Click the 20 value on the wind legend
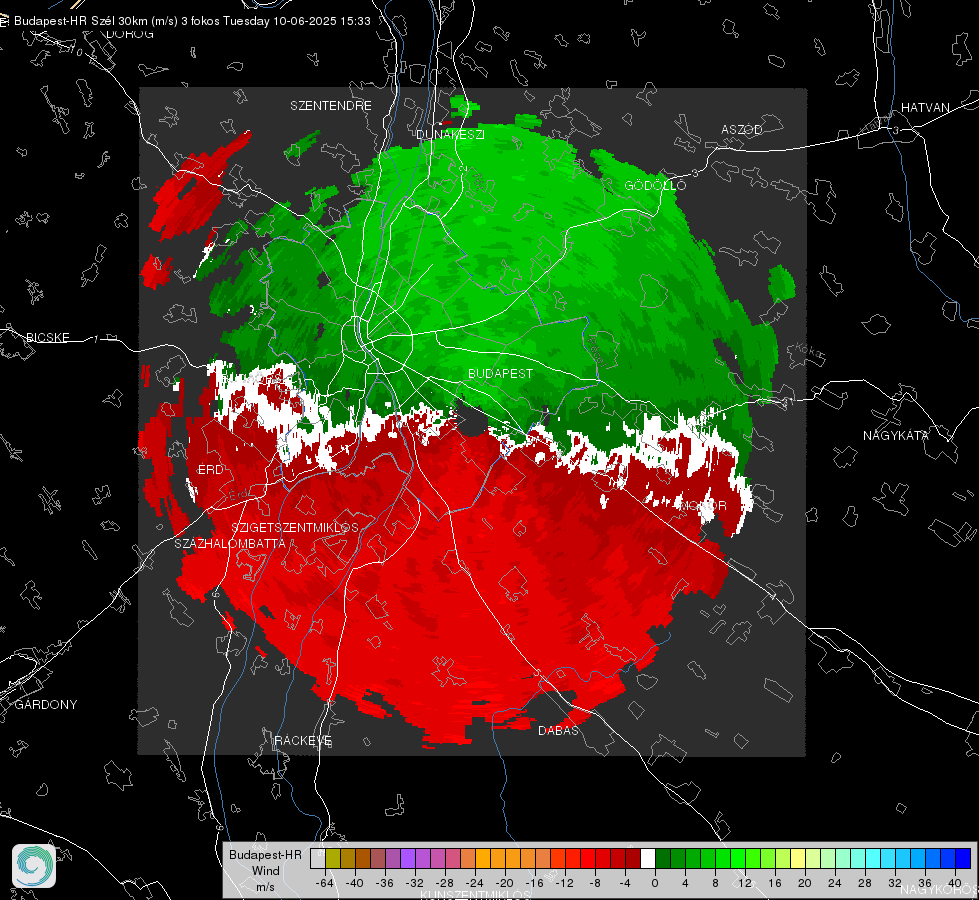979x900 pixels. [x=804, y=883]
